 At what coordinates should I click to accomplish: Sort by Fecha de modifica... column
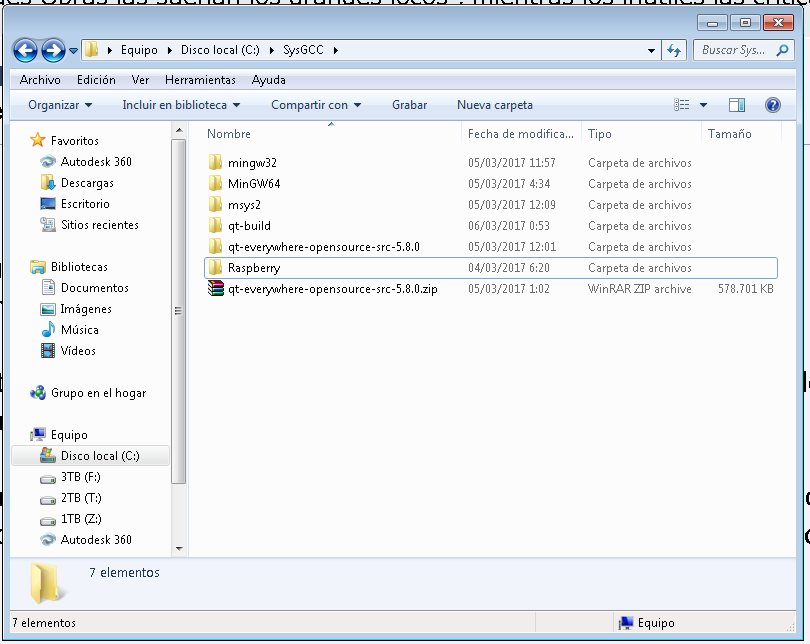[x=521, y=134]
